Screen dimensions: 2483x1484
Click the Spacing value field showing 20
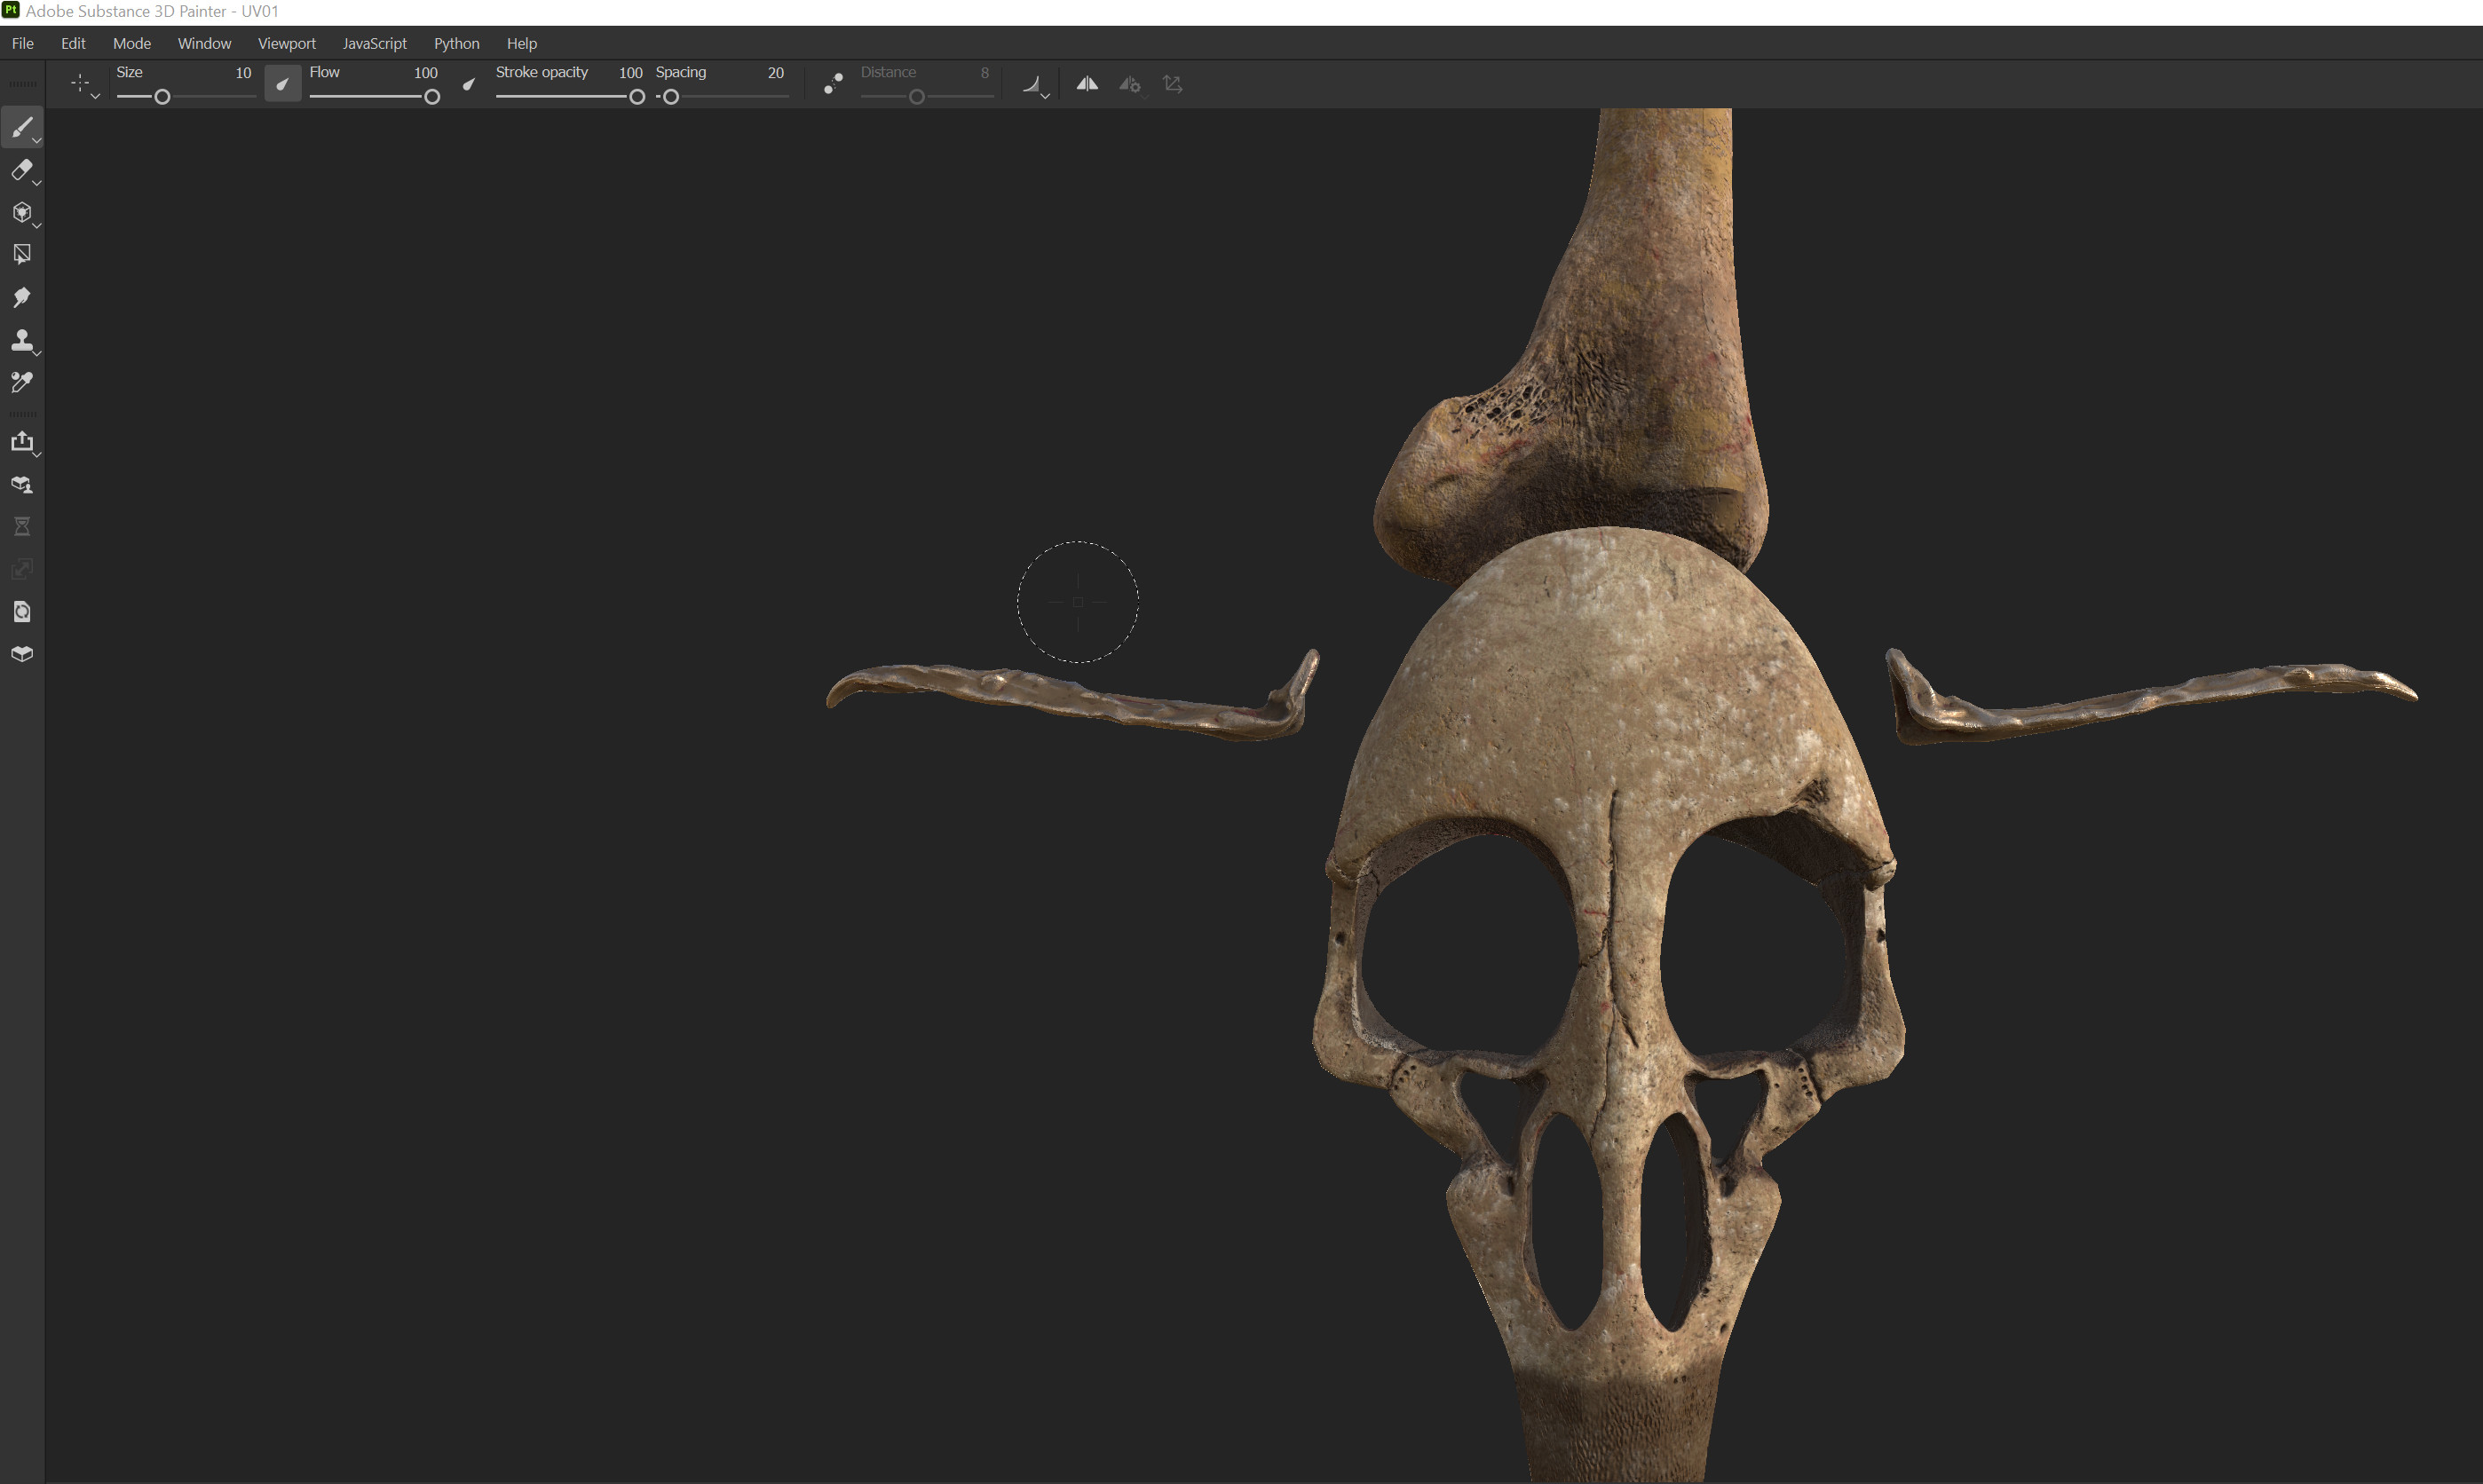click(776, 73)
